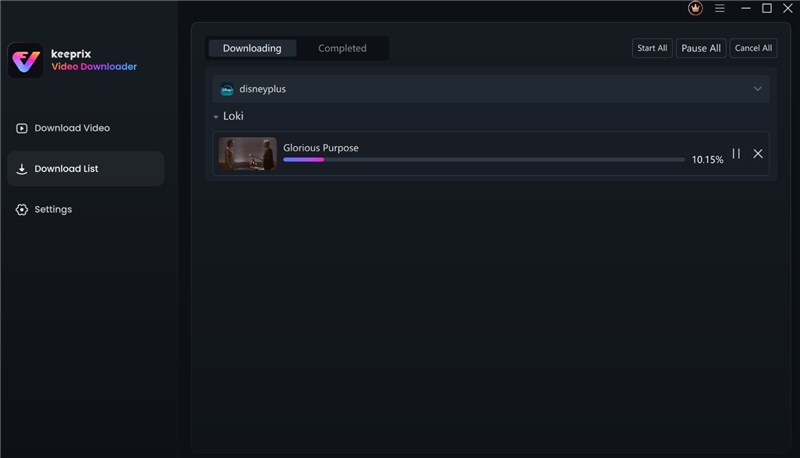The image size is (800, 458).
Task: Switch to the Completed tab
Action: point(342,48)
